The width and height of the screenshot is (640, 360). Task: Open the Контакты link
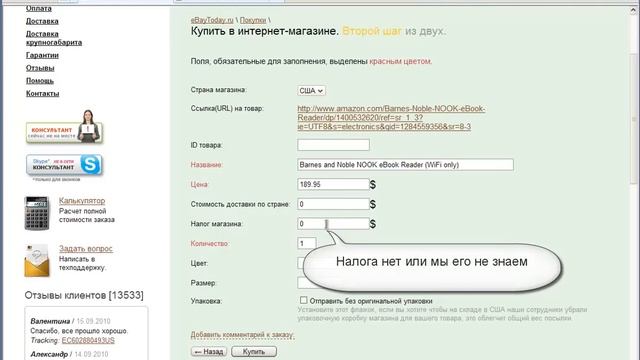click(x=42, y=93)
